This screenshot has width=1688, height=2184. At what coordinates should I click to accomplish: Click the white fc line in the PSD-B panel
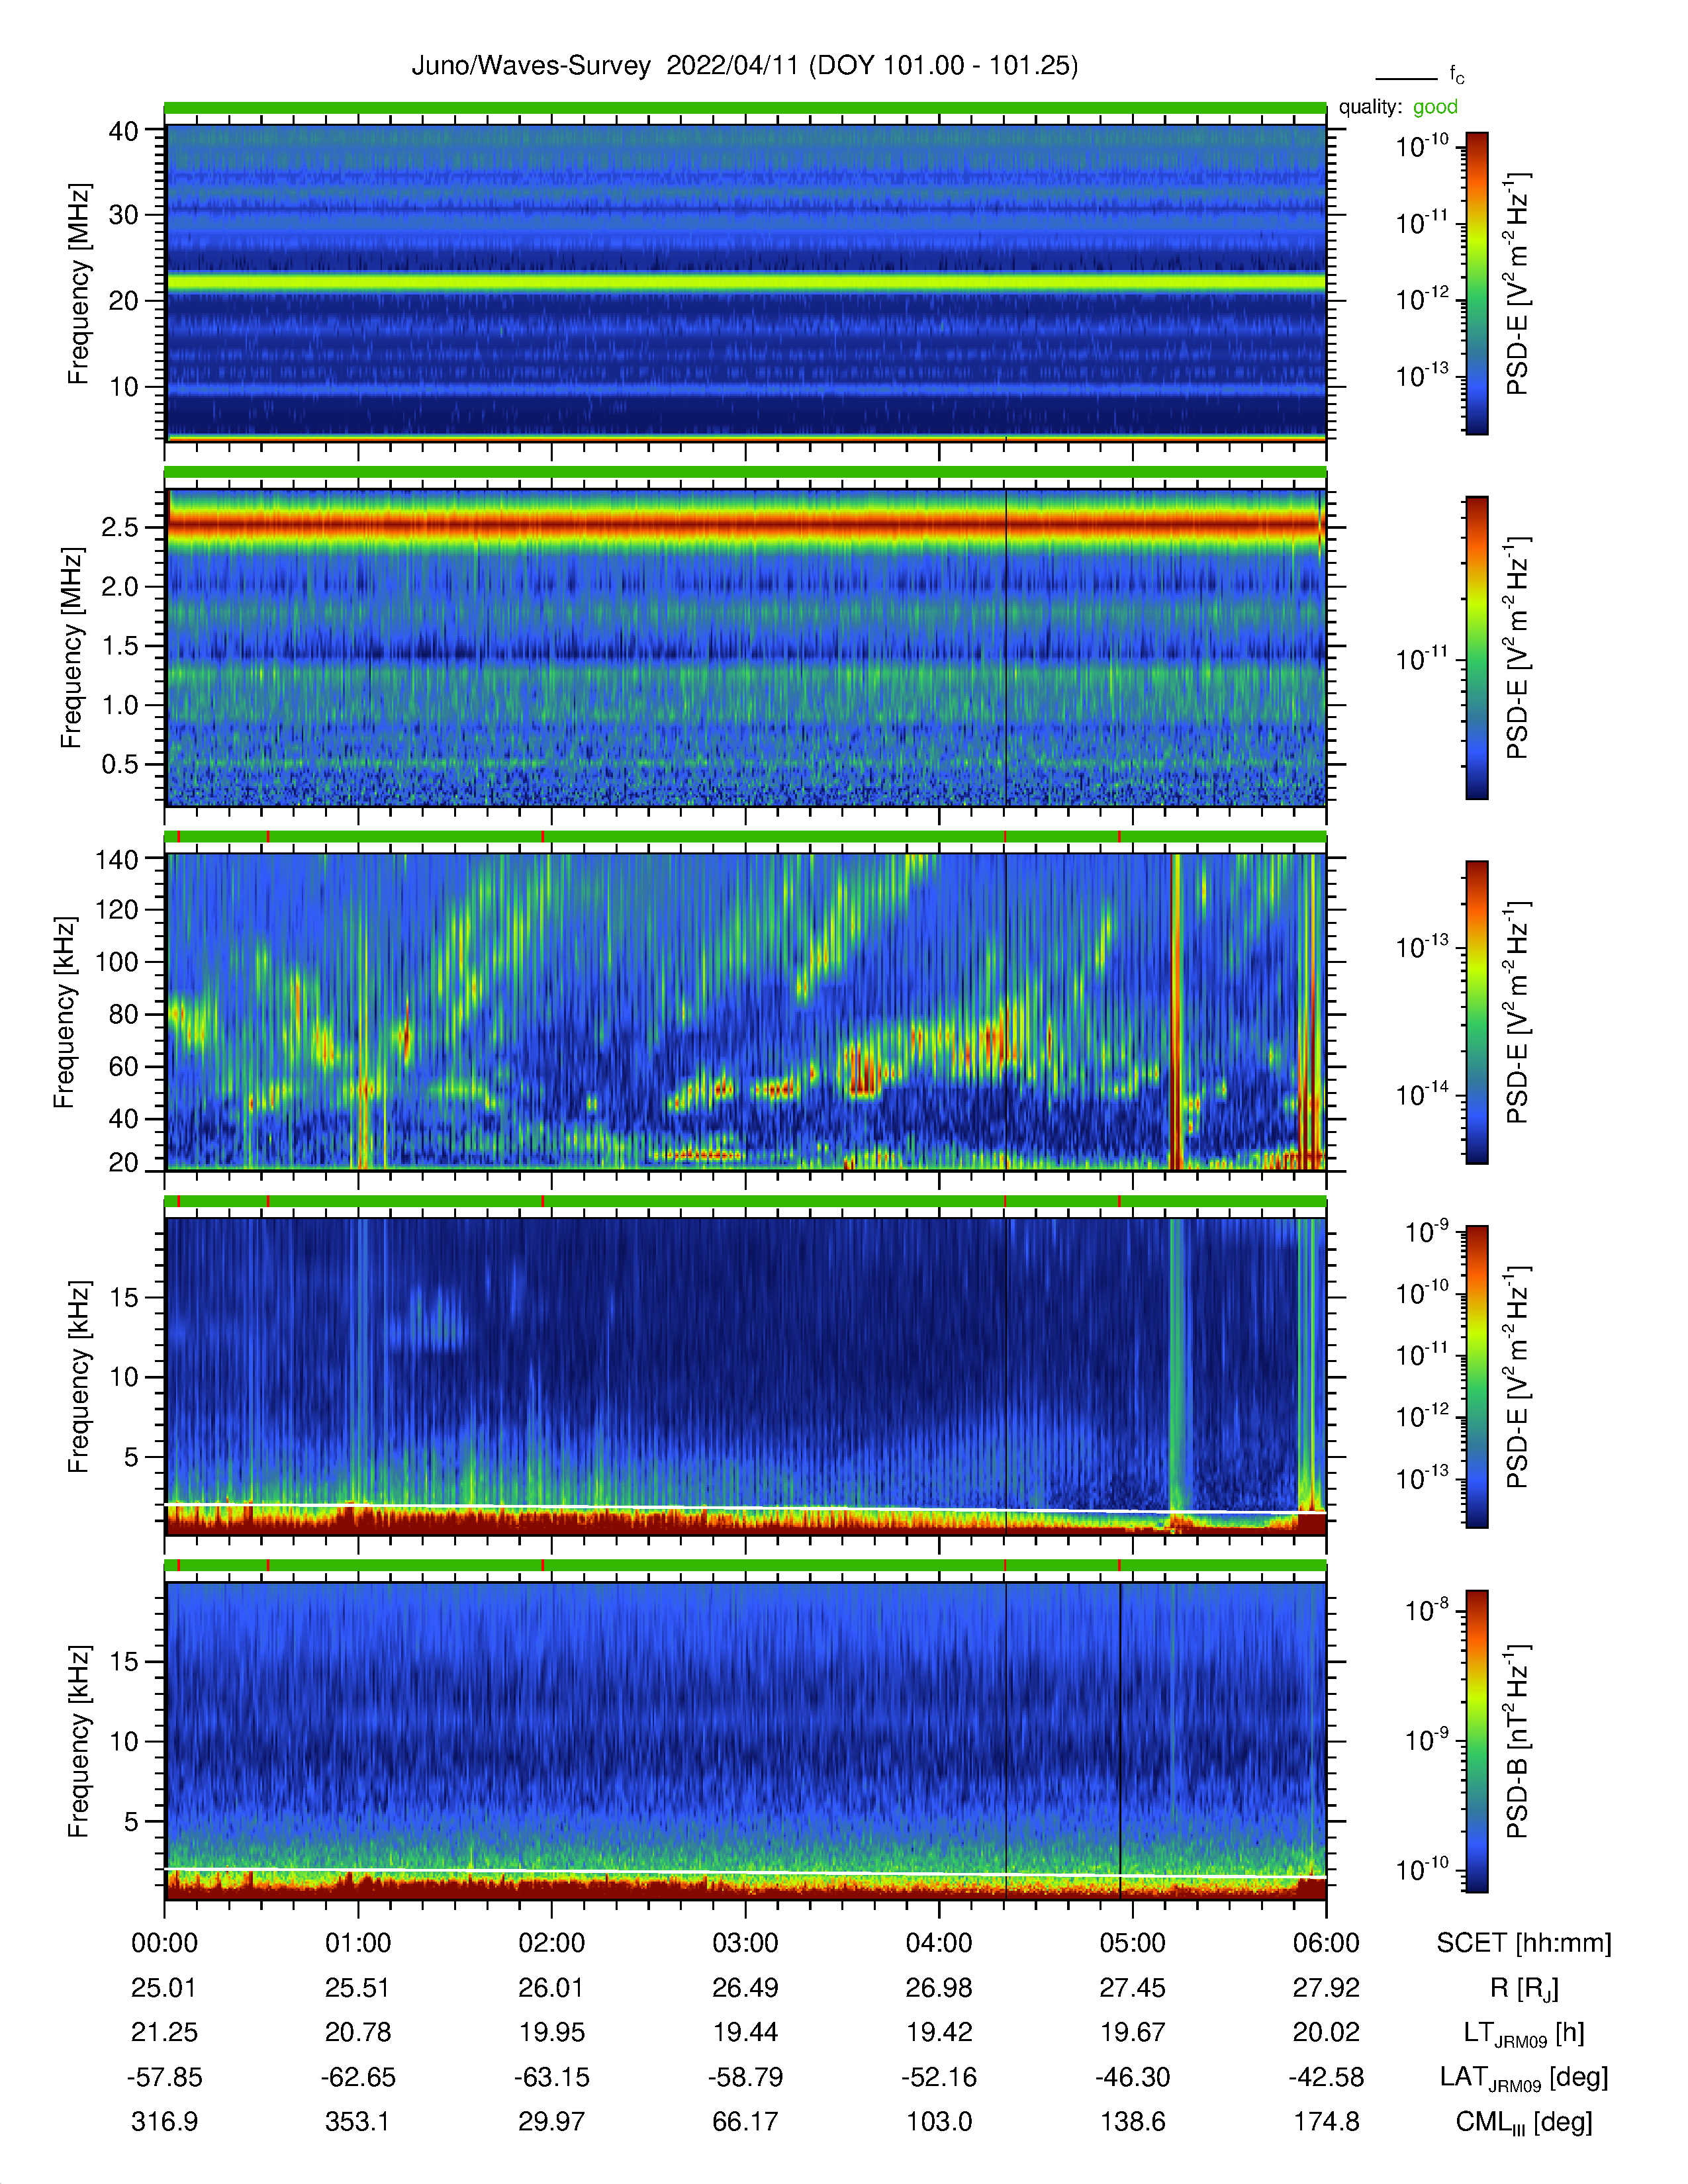(745, 1873)
